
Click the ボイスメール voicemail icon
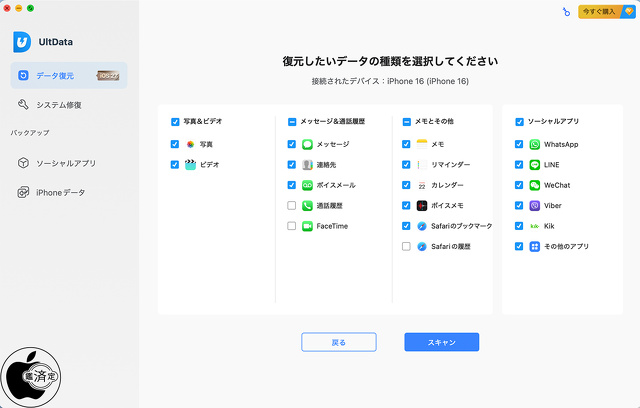click(x=307, y=185)
